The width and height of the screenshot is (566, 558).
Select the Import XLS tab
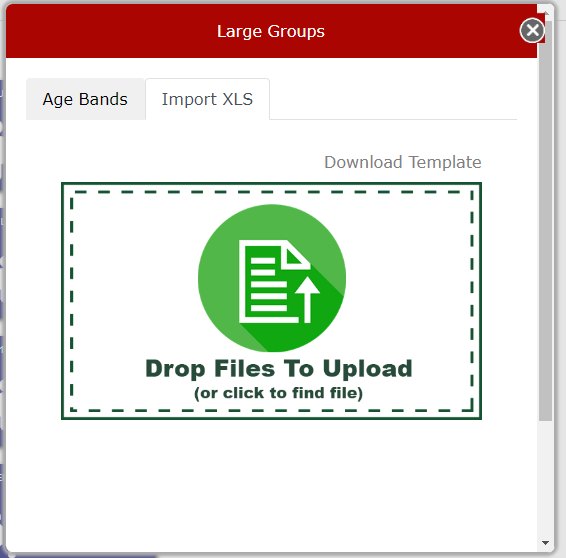[207, 99]
